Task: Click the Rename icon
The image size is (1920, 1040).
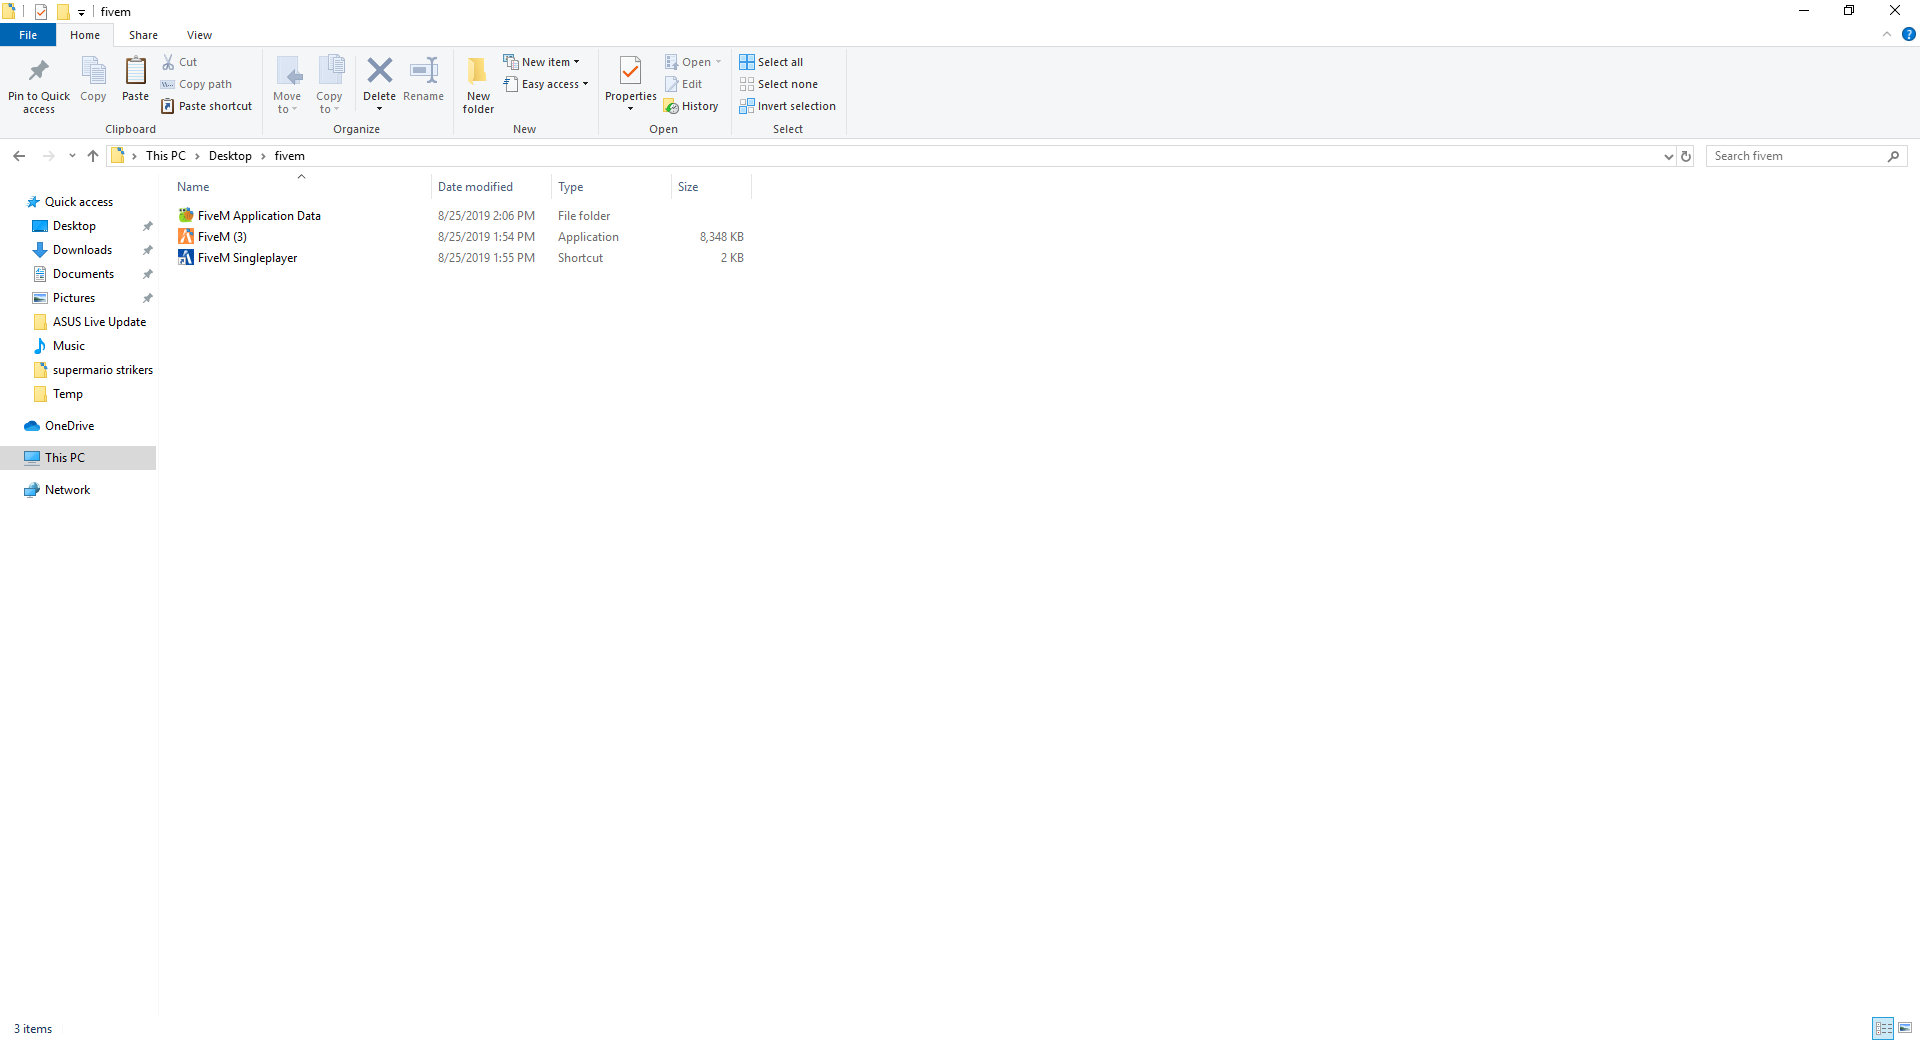Action: pyautogui.click(x=424, y=70)
